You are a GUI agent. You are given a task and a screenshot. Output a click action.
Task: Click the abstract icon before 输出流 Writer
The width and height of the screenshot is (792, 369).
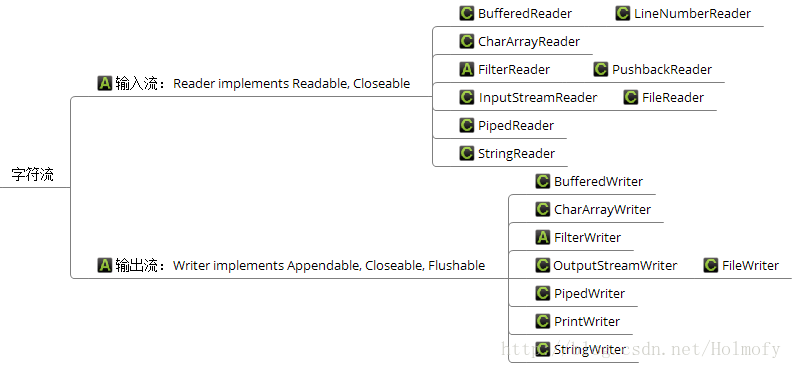[105, 265]
